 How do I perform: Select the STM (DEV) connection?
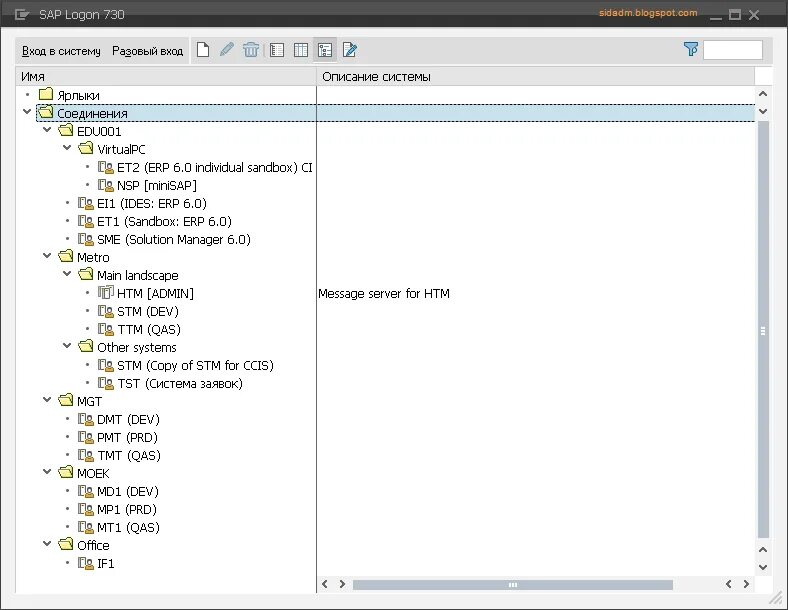pos(148,312)
